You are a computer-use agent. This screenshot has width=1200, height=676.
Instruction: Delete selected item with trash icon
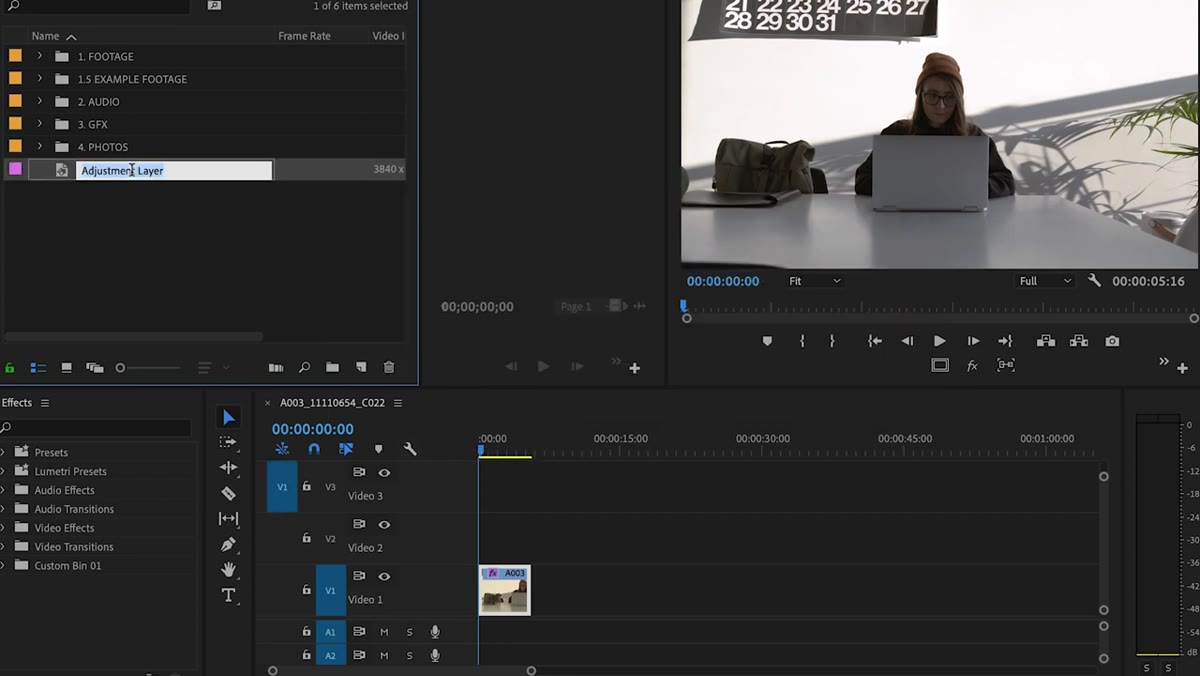389,368
